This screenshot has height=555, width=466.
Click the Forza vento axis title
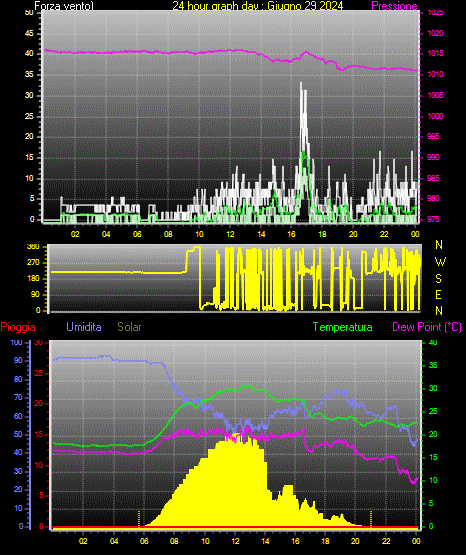[x=64, y=6]
